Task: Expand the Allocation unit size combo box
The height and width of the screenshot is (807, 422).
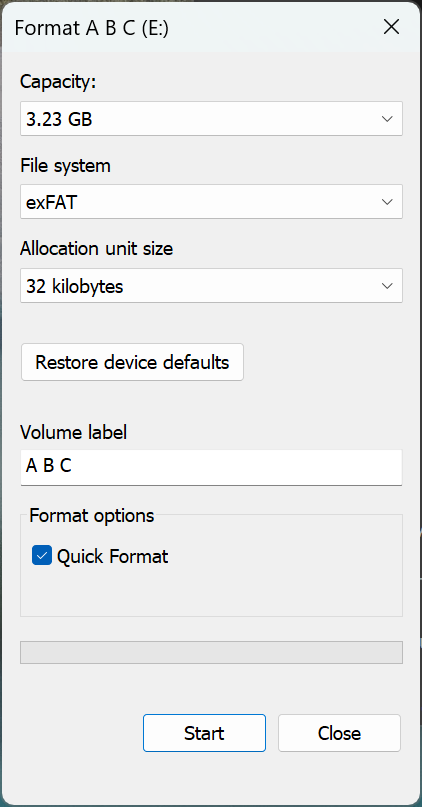Action: 211,286
